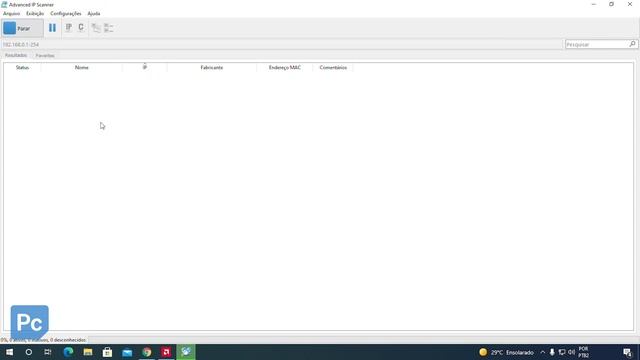Open the Configurações menu

[66, 13]
